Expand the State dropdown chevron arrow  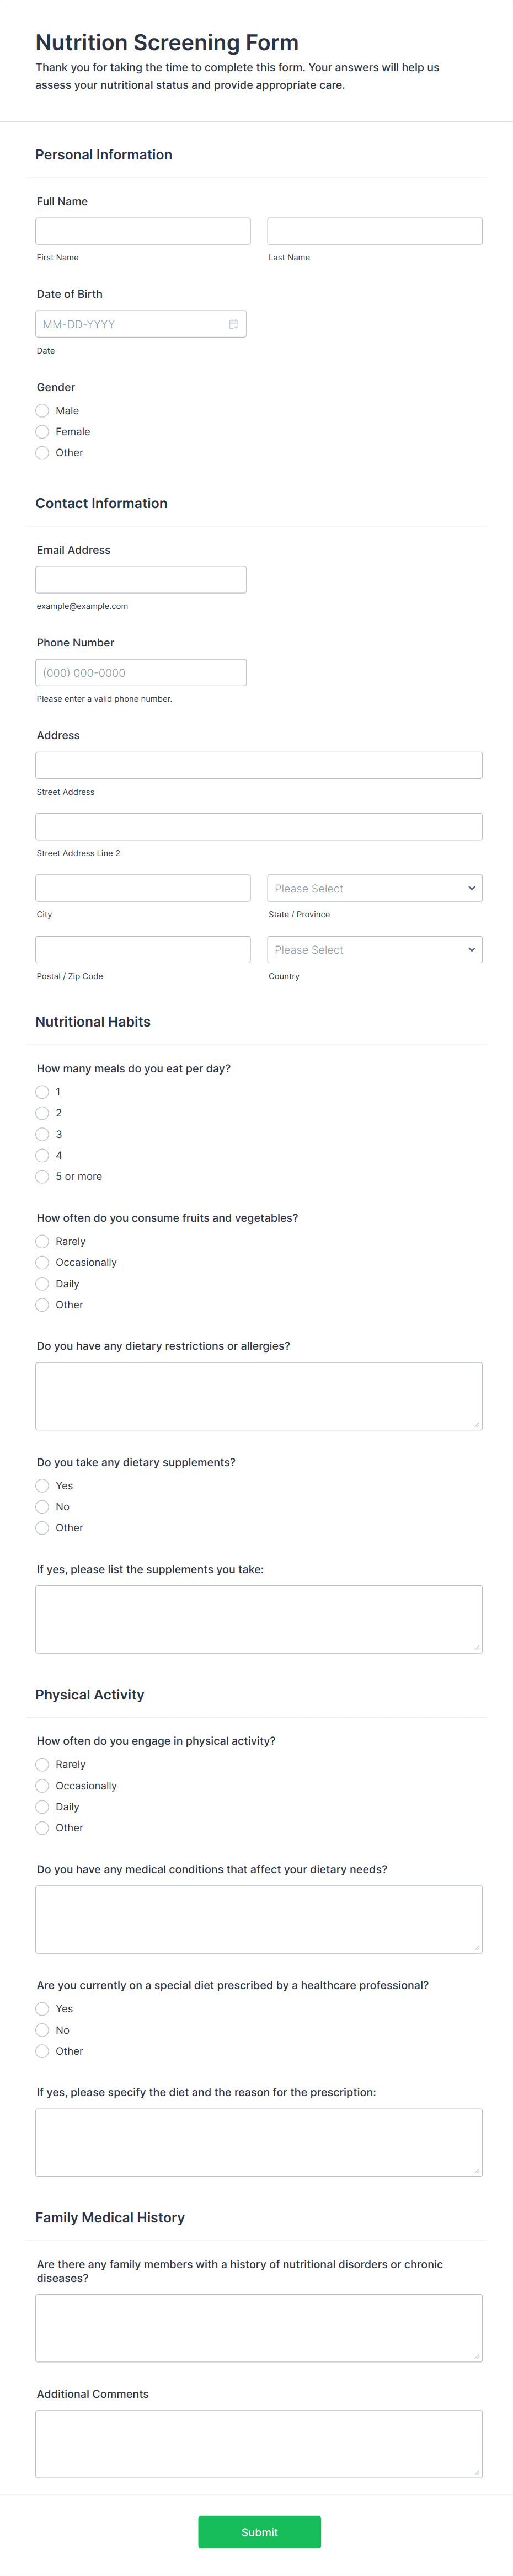(470, 887)
